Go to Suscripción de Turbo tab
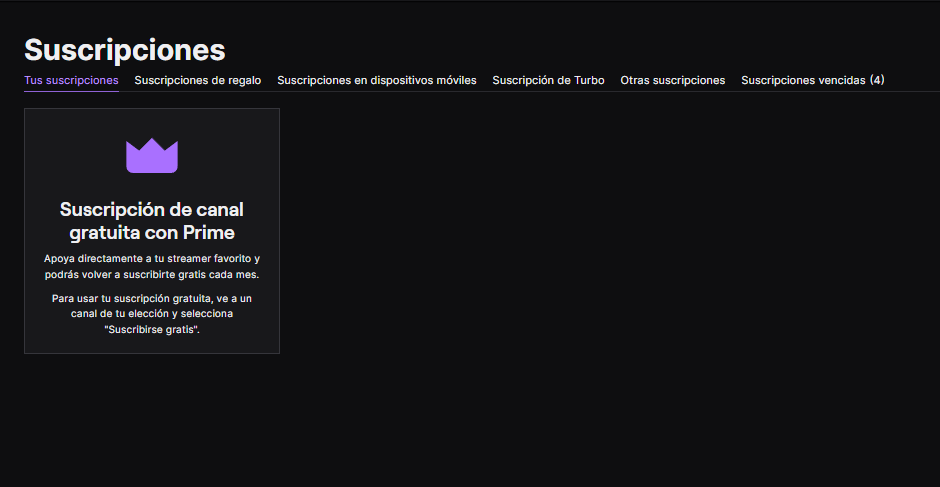Viewport: 940px width, 487px height. pyautogui.click(x=548, y=80)
